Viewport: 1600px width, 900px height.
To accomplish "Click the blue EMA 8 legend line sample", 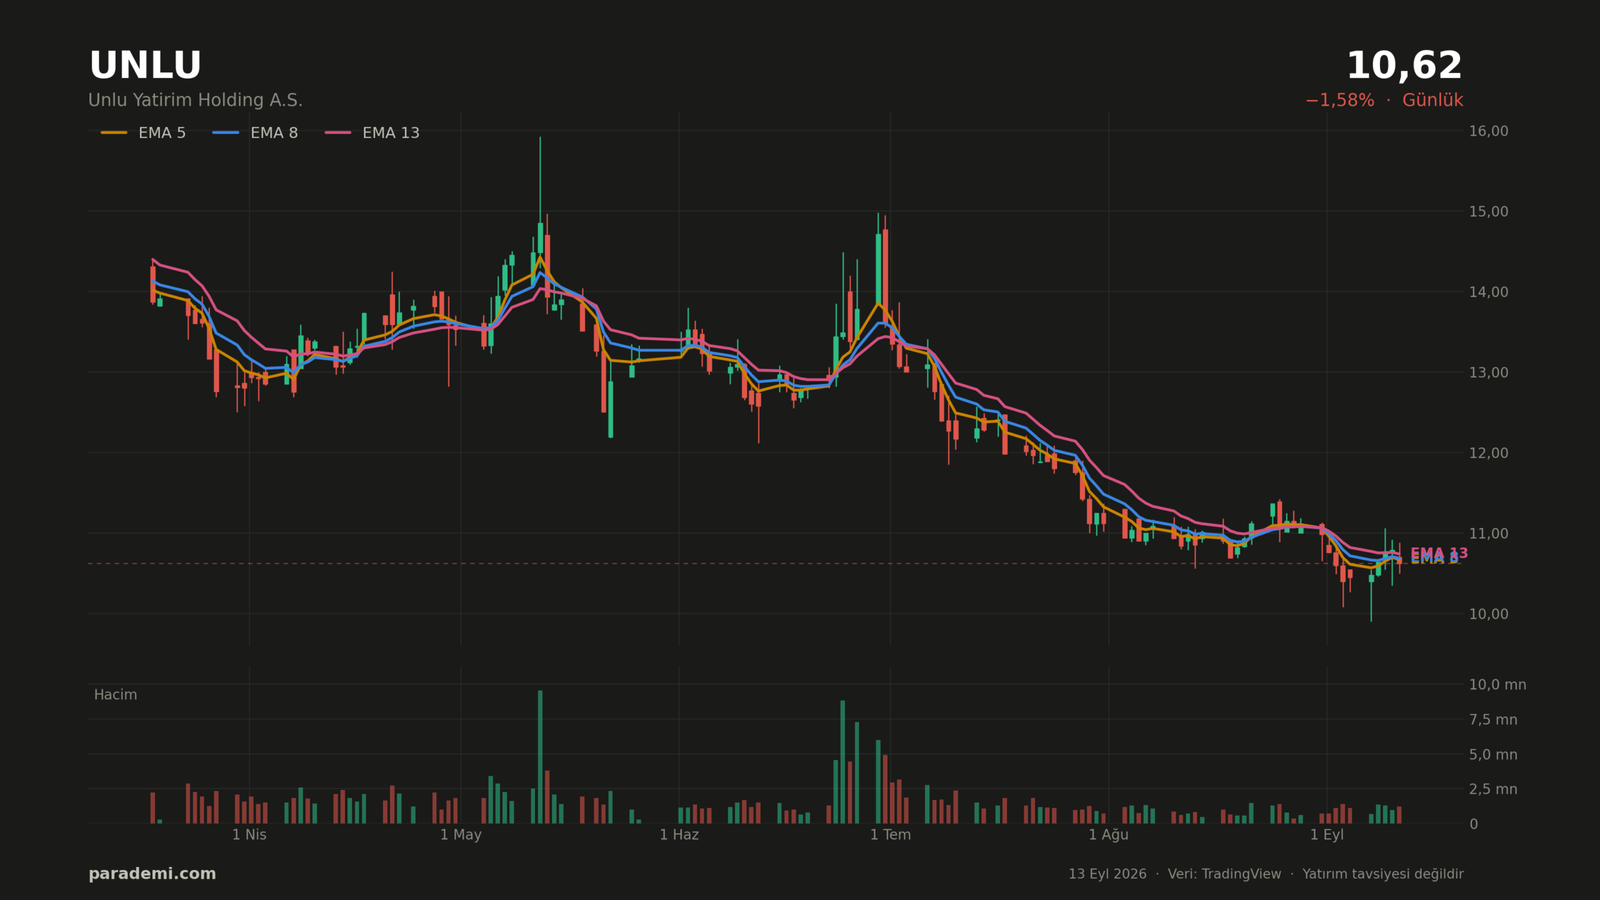I will (226, 133).
